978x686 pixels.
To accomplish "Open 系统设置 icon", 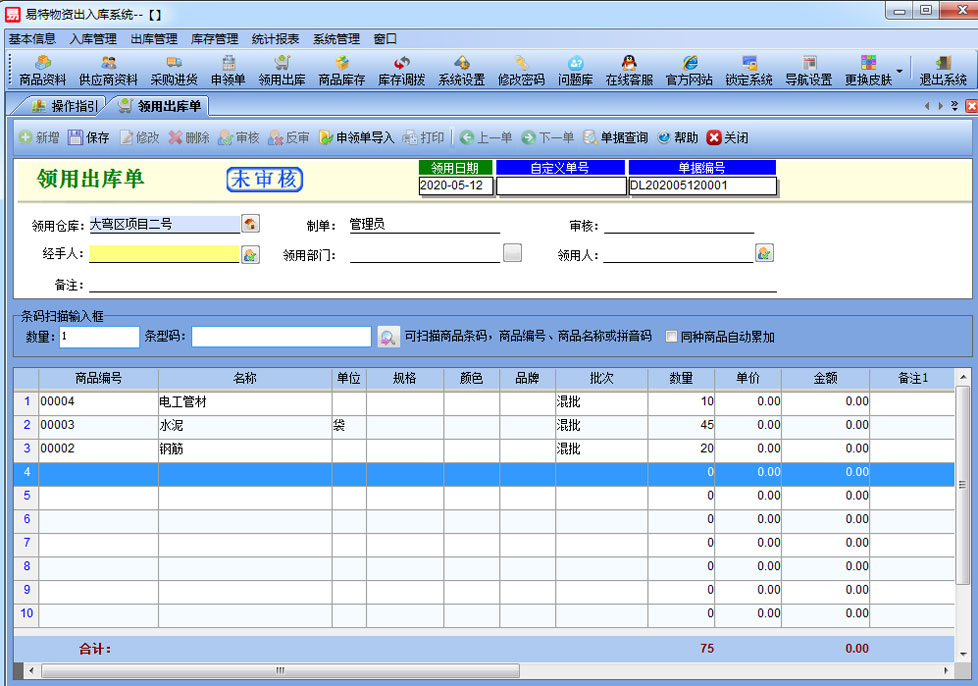I will click(x=461, y=71).
